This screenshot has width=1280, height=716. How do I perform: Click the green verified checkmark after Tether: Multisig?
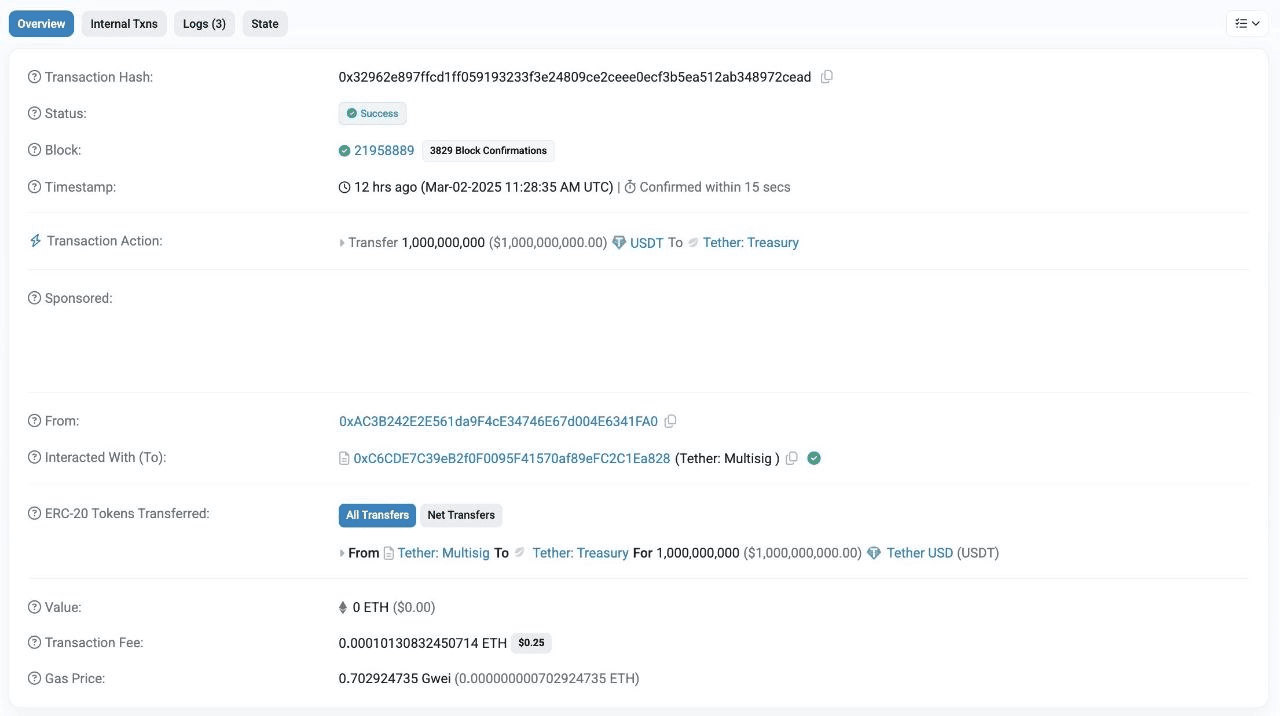coord(814,458)
